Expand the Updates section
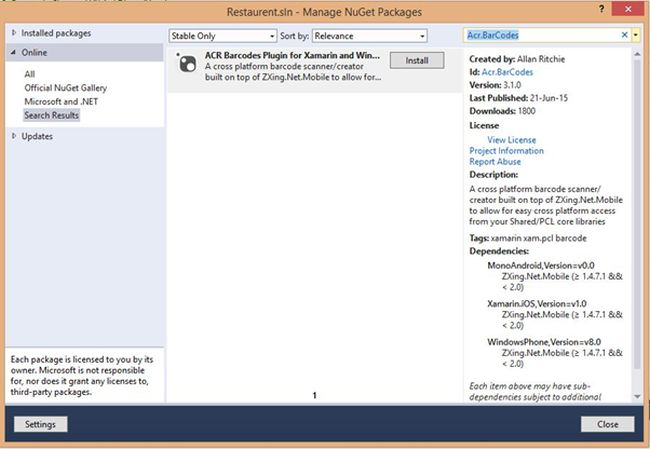Image resolution: width=650 pixels, height=449 pixels. pyautogui.click(x=14, y=136)
